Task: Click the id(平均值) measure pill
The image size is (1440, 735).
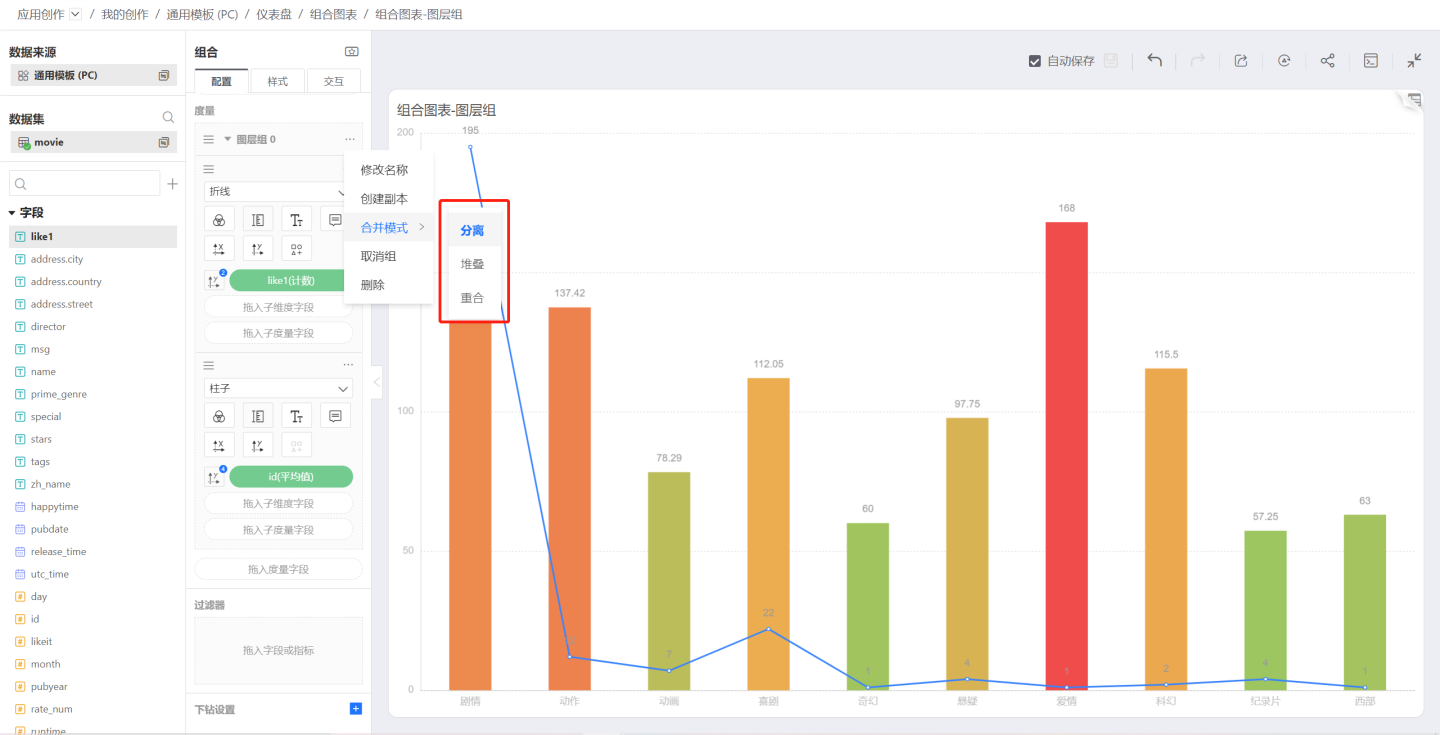Action: click(291, 477)
